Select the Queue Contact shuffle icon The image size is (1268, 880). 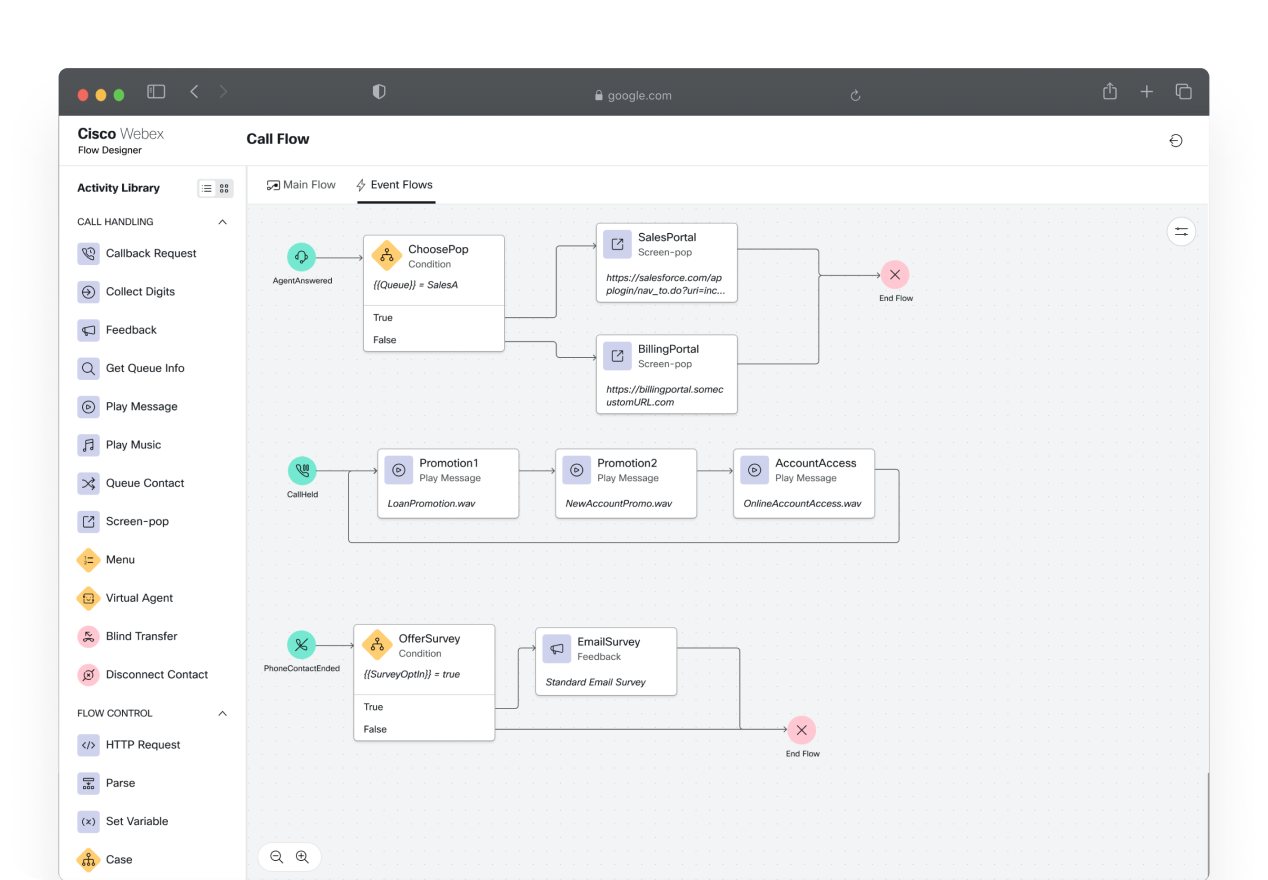[x=88, y=483]
